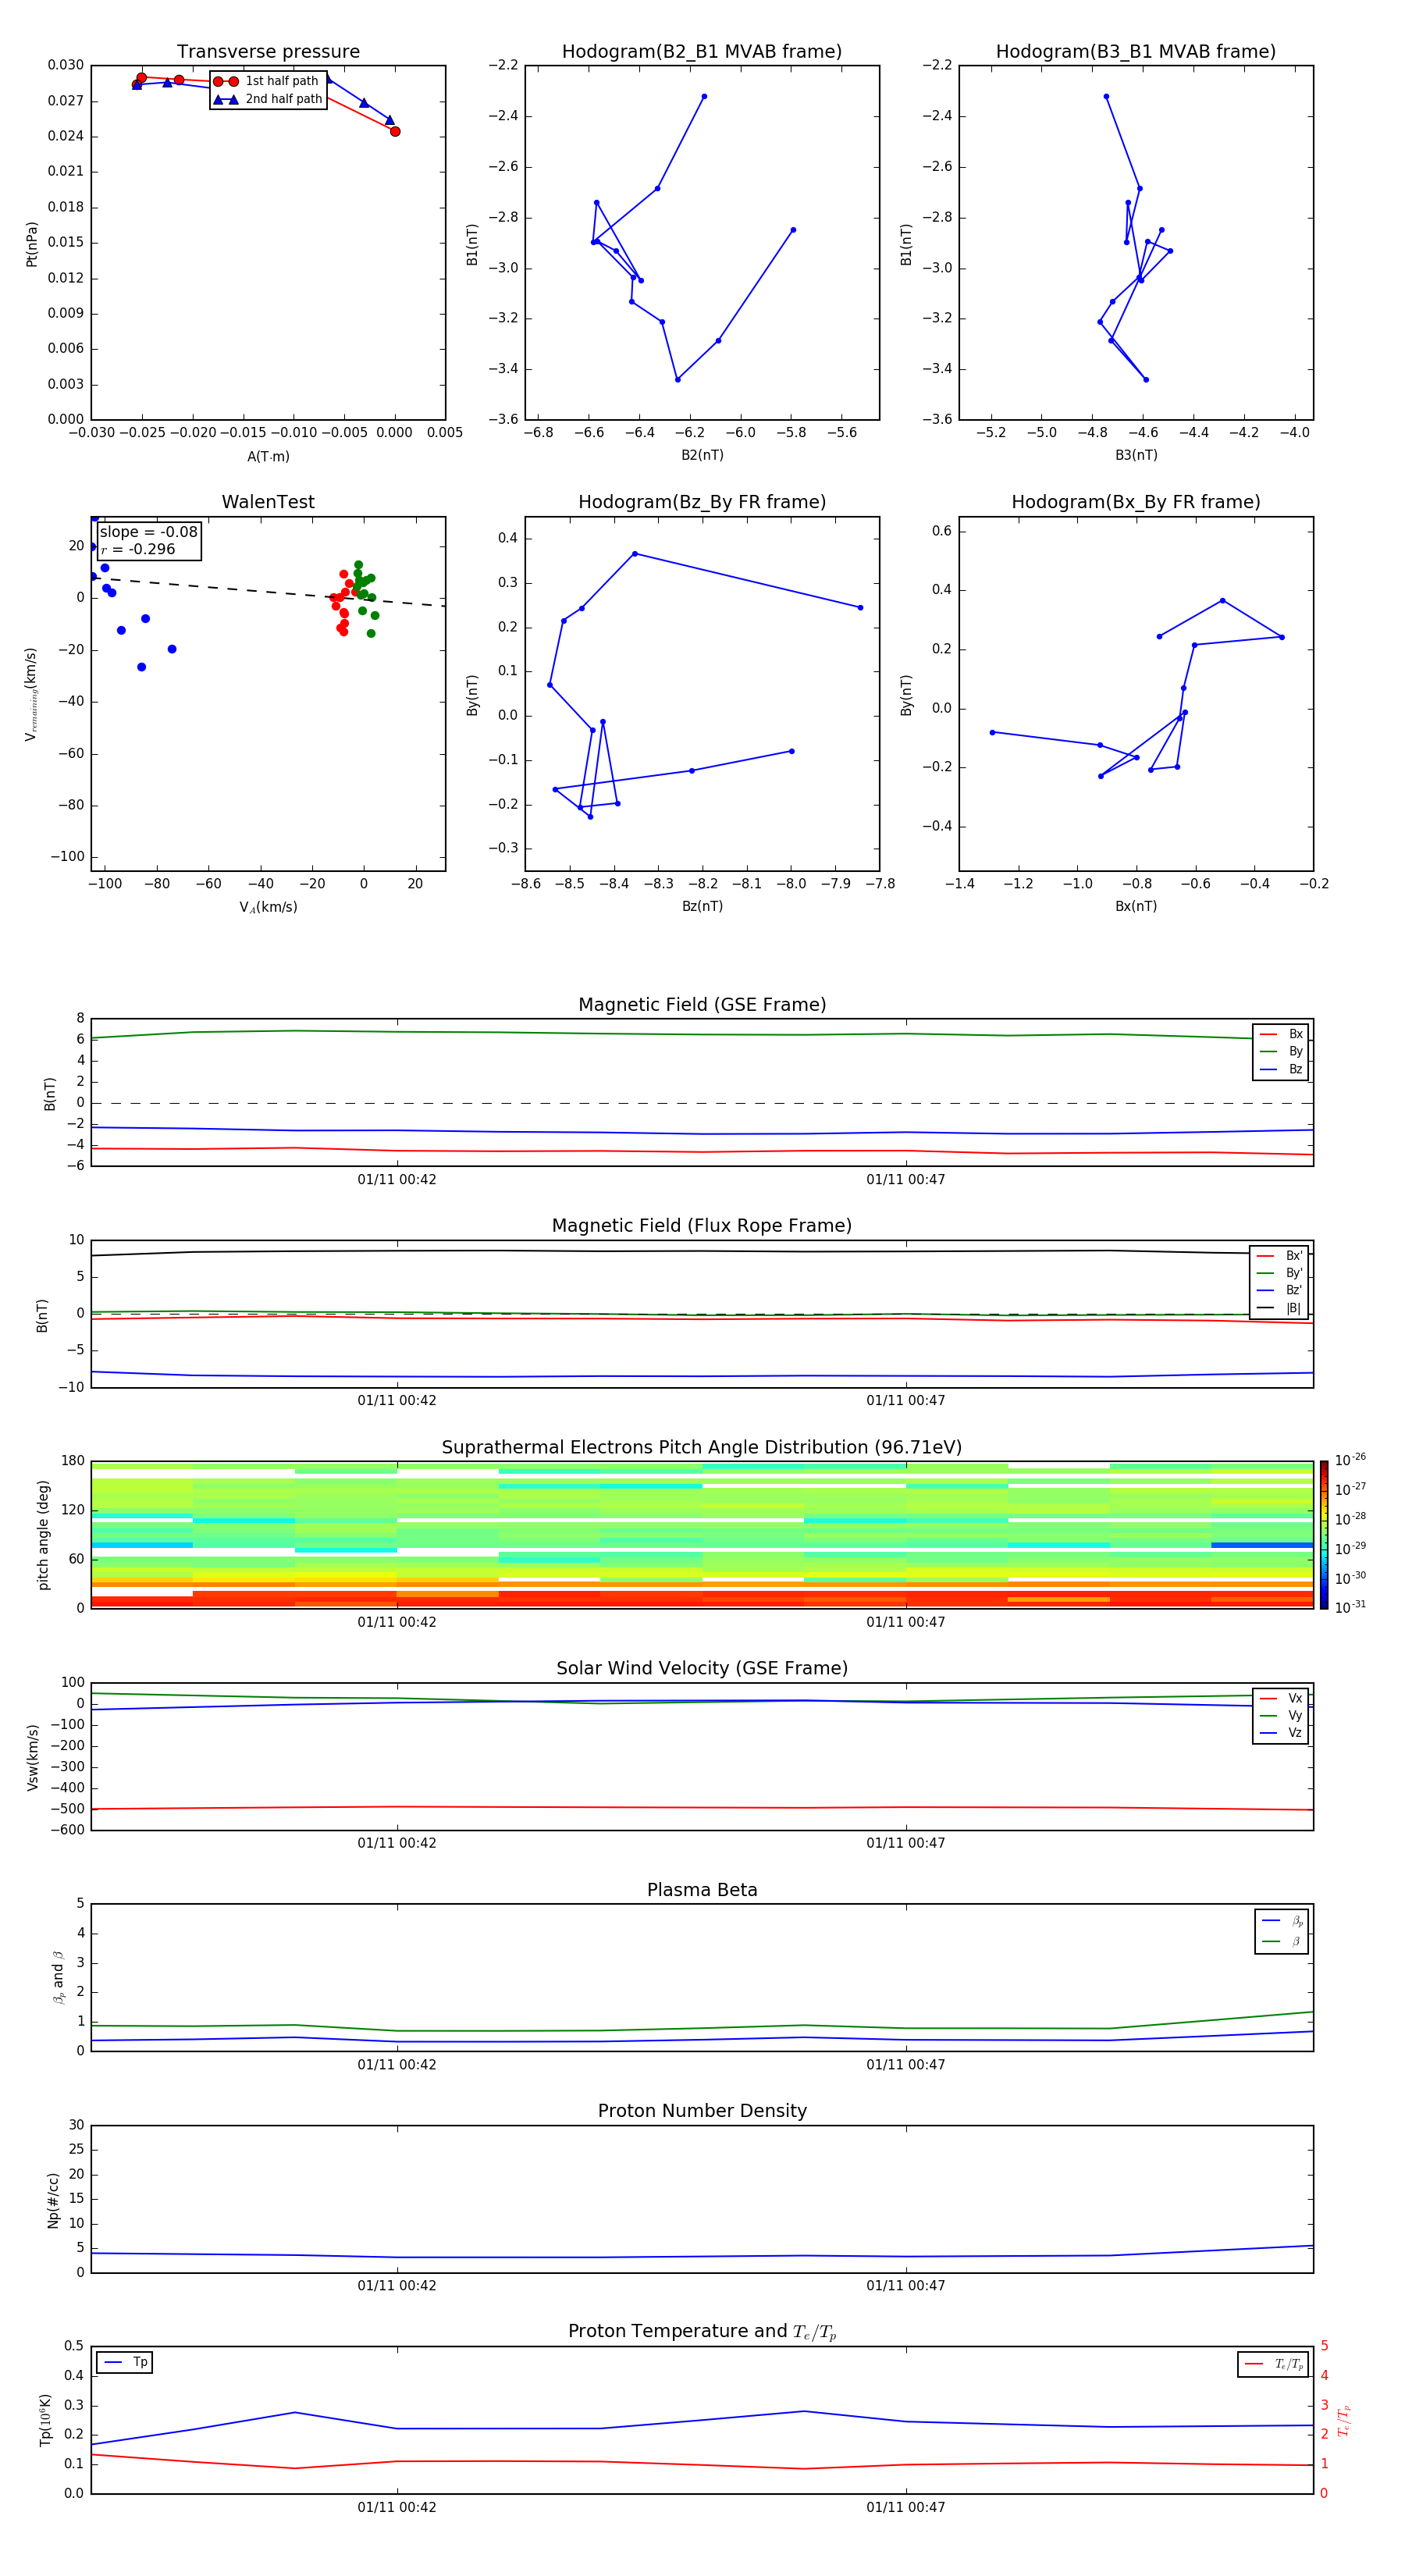Click the Suprathermal Electrons Pitch Angle Distribution title
1405x2576 pixels.
pos(702,1448)
